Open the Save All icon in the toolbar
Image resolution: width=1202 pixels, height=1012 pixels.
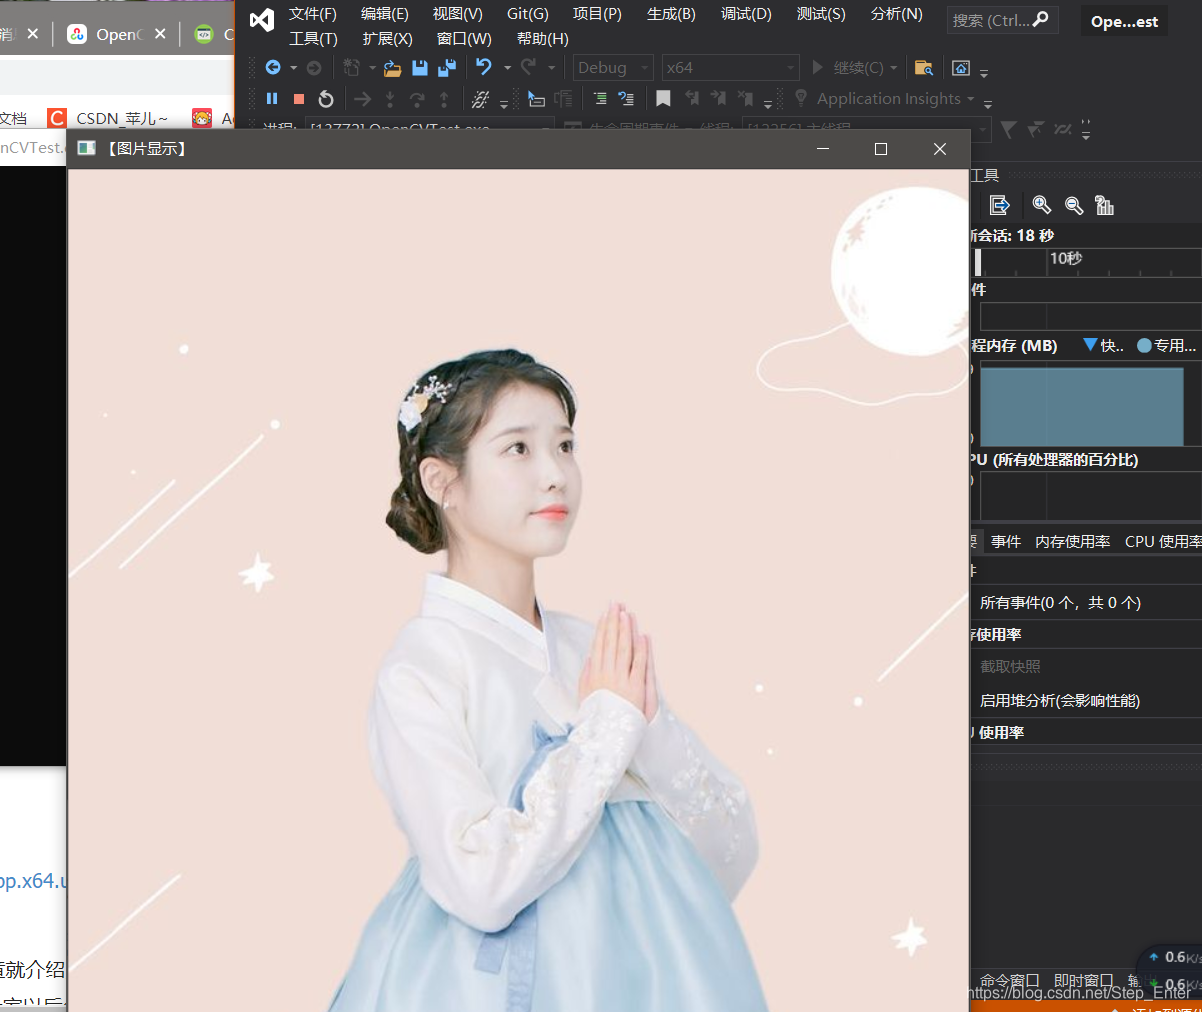(447, 67)
